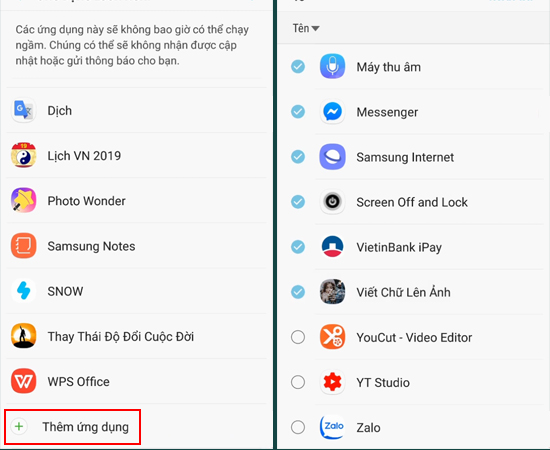Tap the Google Translate (Dịch) app icon

(24, 110)
